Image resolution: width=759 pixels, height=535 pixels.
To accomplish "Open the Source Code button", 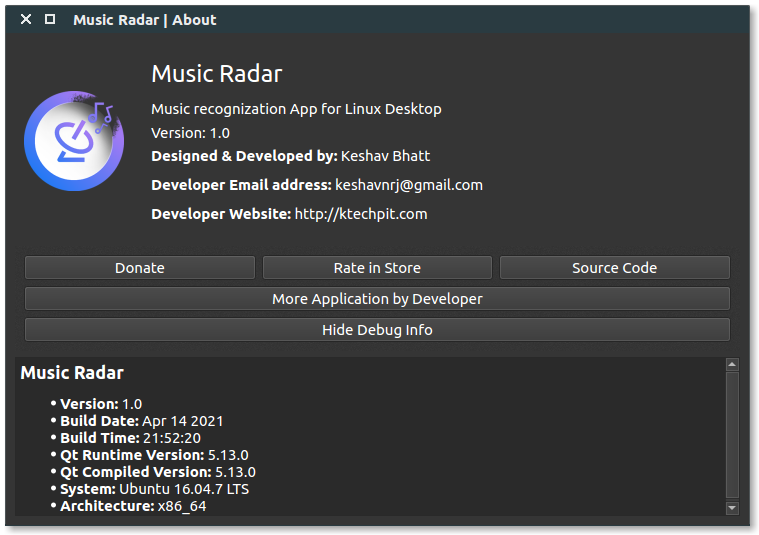I will pyautogui.click(x=614, y=268).
